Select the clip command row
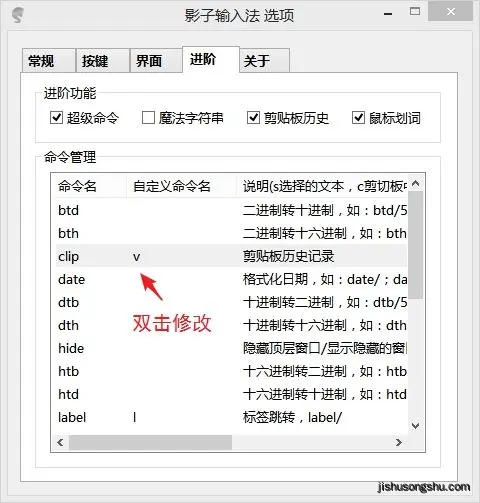 point(231,256)
